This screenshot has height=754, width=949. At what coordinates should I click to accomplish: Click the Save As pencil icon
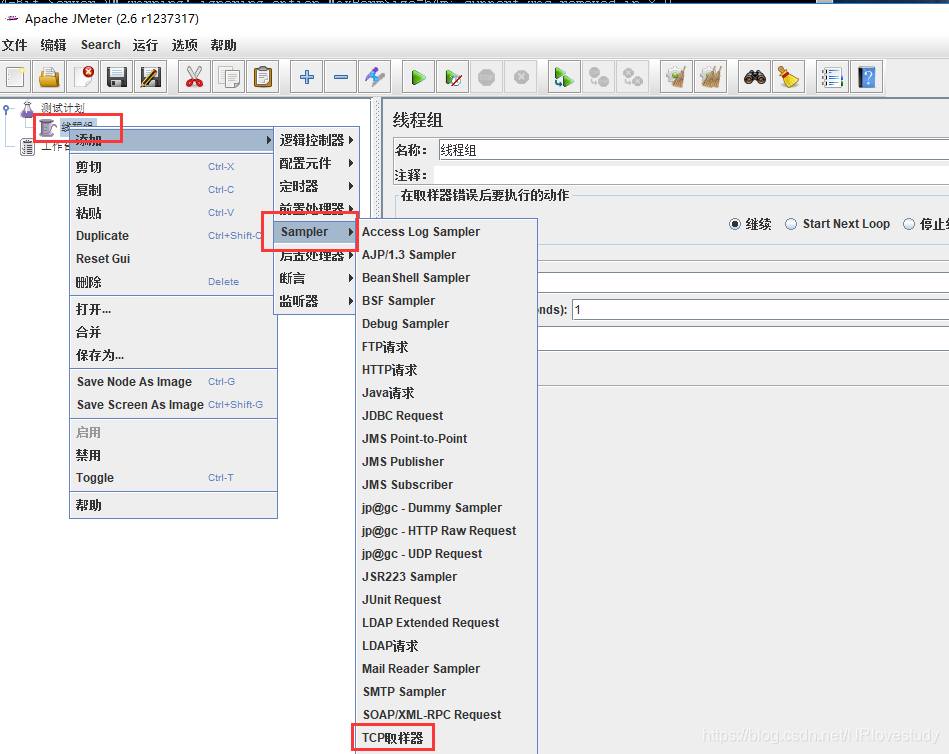pyautogui.click(x=151, y=77)
